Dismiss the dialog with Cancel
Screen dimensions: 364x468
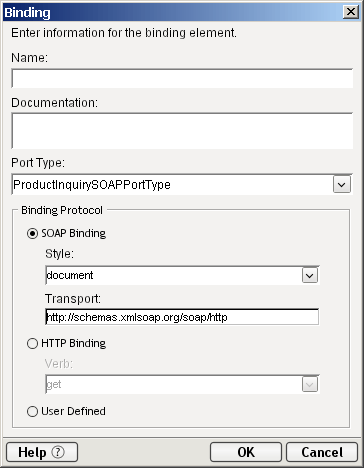click(x=322, y=452)
